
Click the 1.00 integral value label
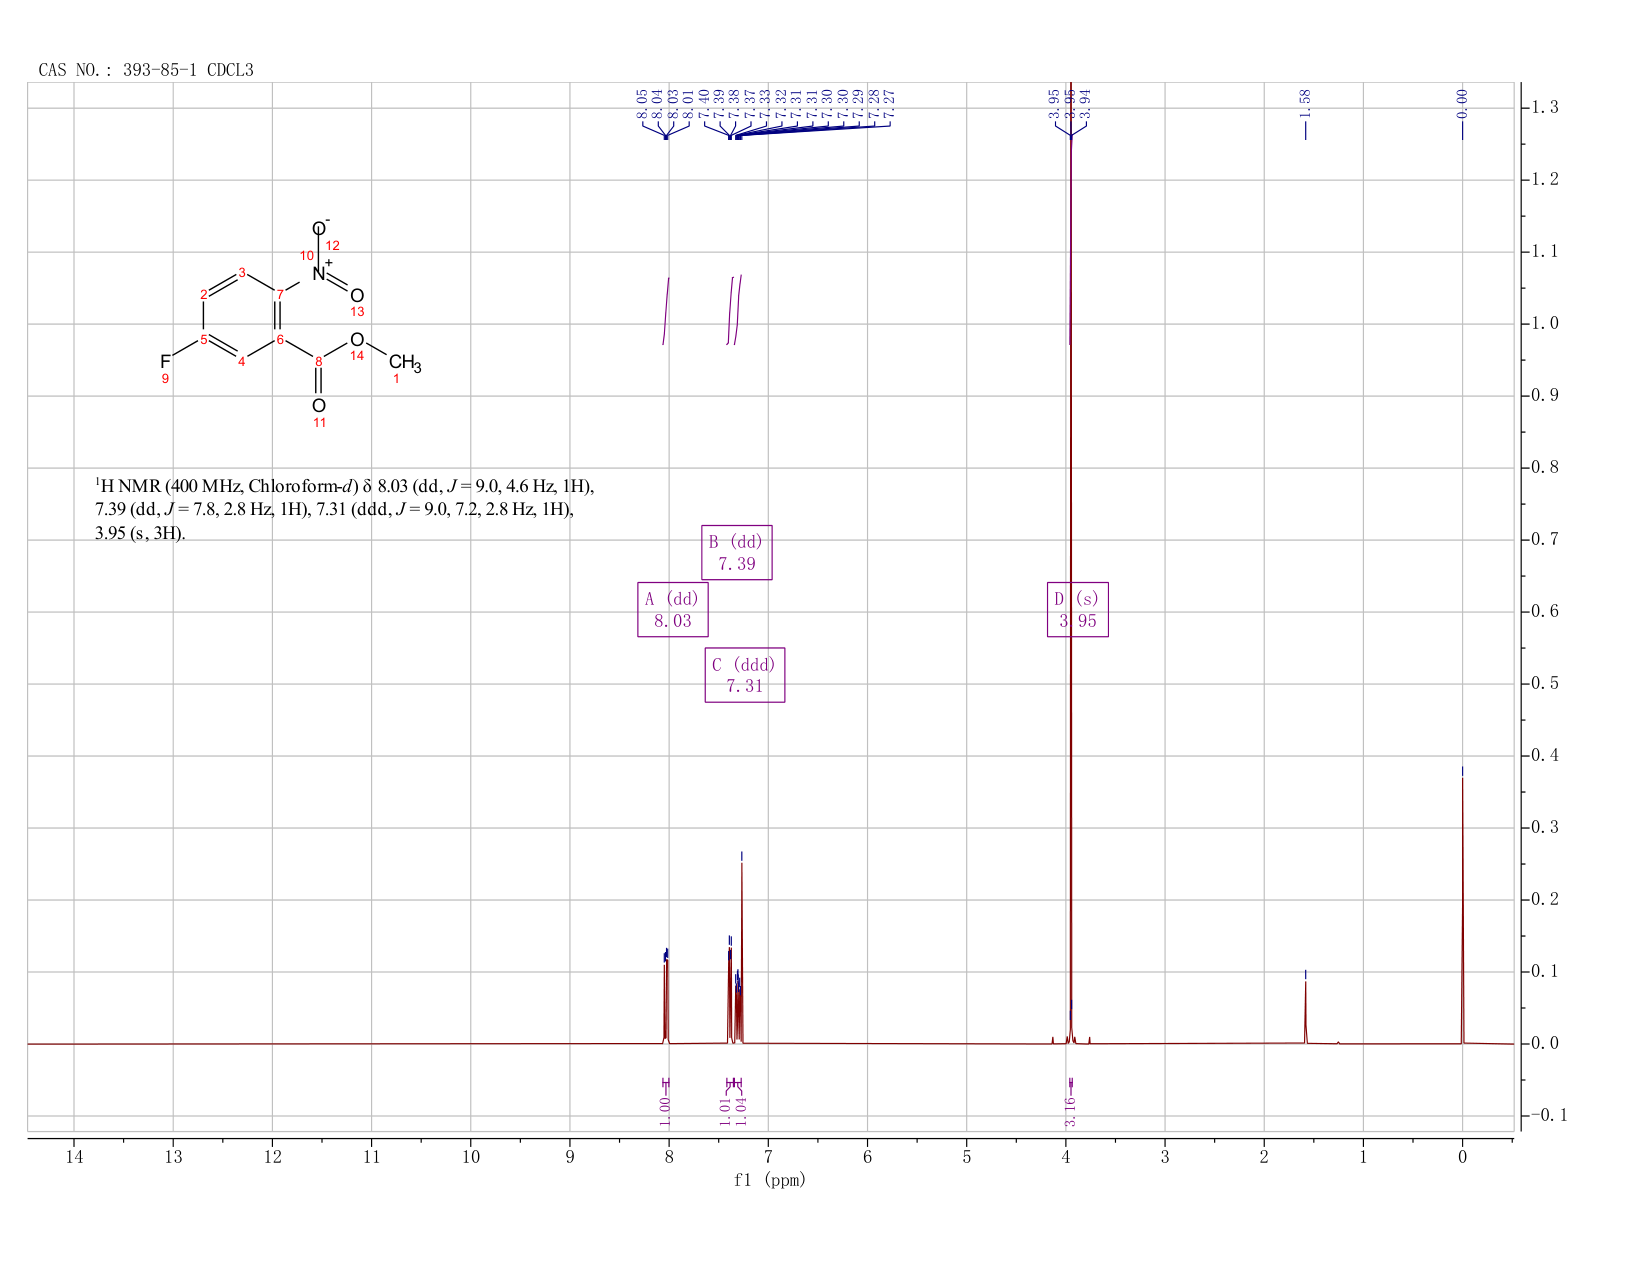click(x=665, y=1110)
